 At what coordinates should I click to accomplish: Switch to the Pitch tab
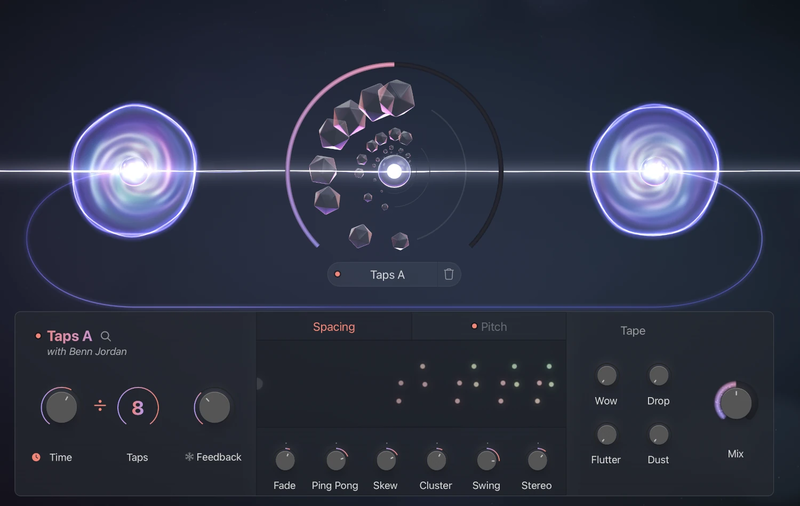(494, 327)
